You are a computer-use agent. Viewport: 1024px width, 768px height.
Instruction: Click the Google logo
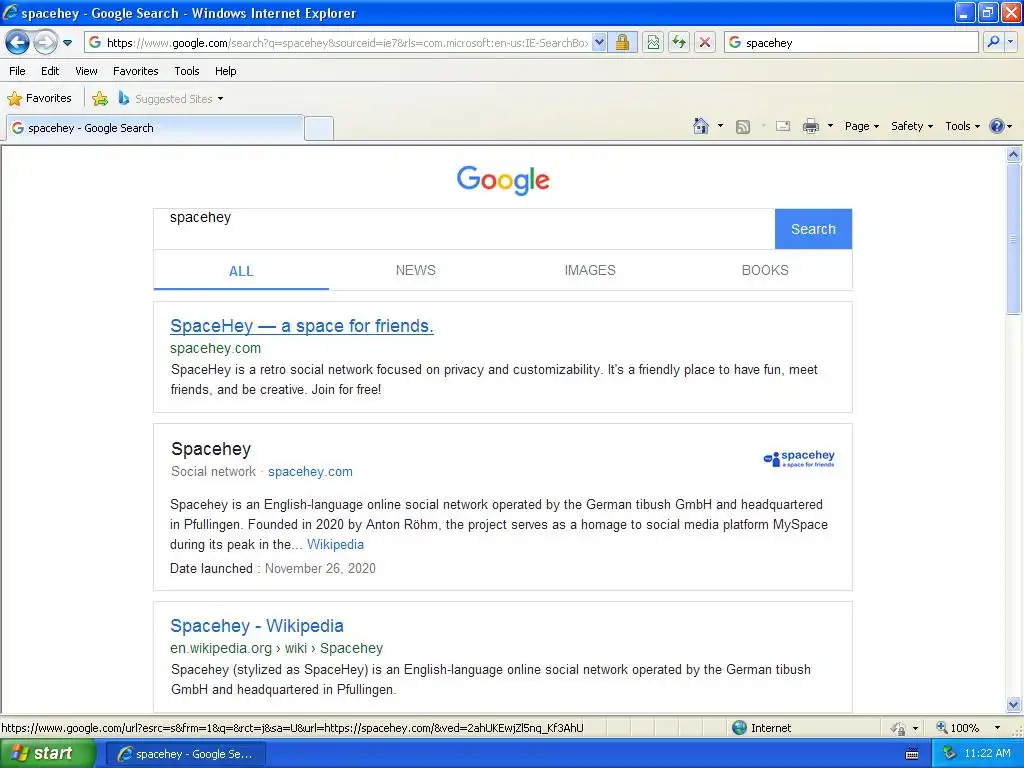pos(503,180)
